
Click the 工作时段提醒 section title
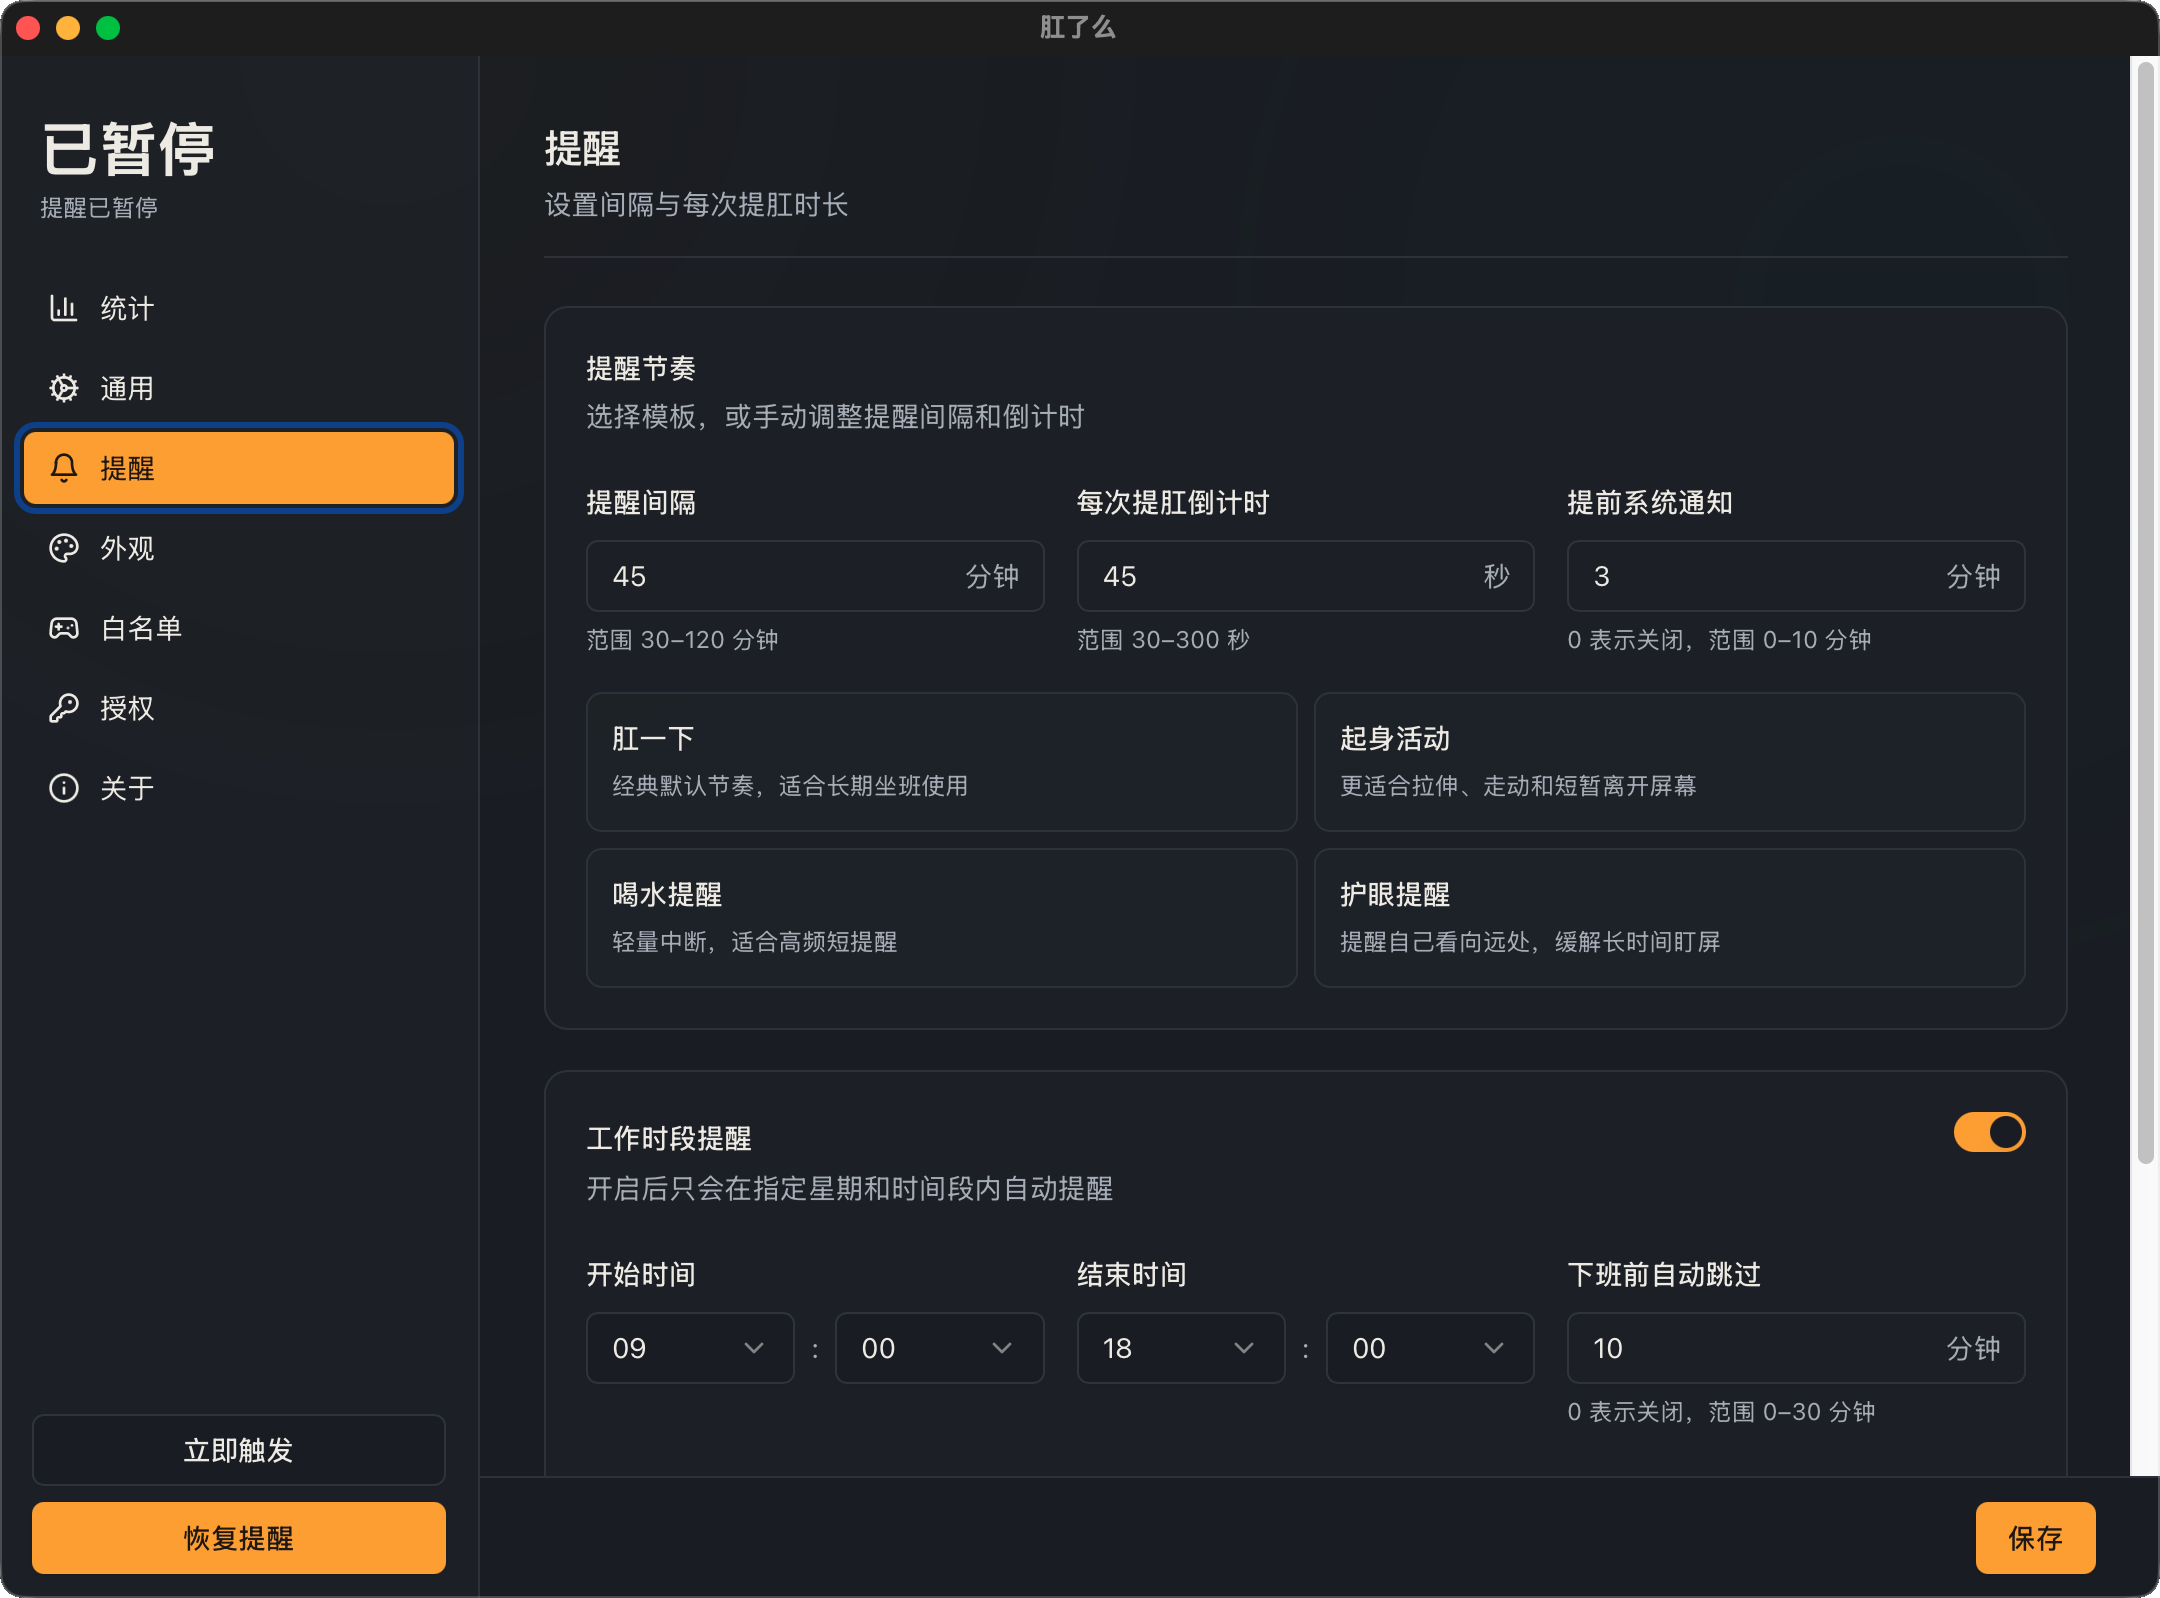669,1138
